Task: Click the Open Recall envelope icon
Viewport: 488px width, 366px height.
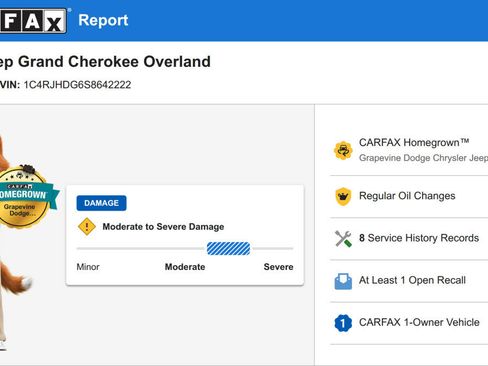Action: (x=343, y=281)
